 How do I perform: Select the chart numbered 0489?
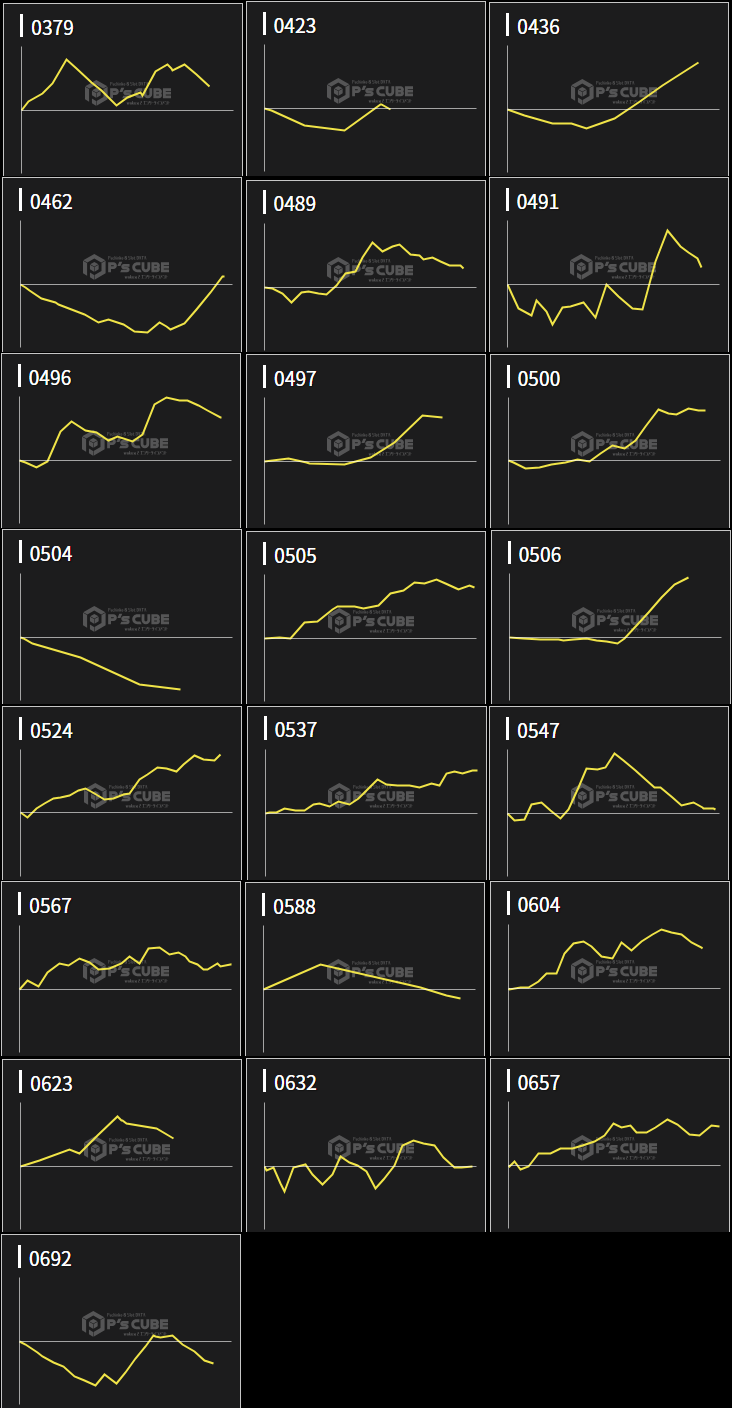tap(366, 266)
